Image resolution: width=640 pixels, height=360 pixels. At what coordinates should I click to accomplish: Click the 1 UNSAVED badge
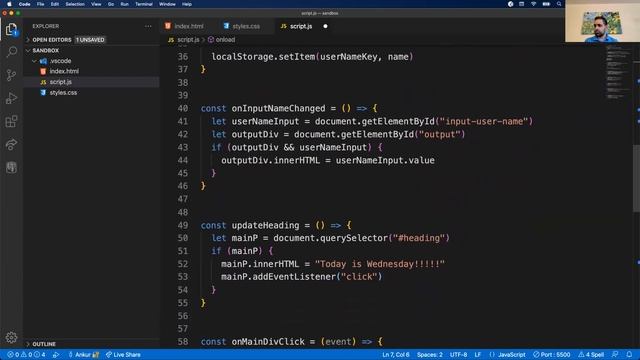[90, 40]
